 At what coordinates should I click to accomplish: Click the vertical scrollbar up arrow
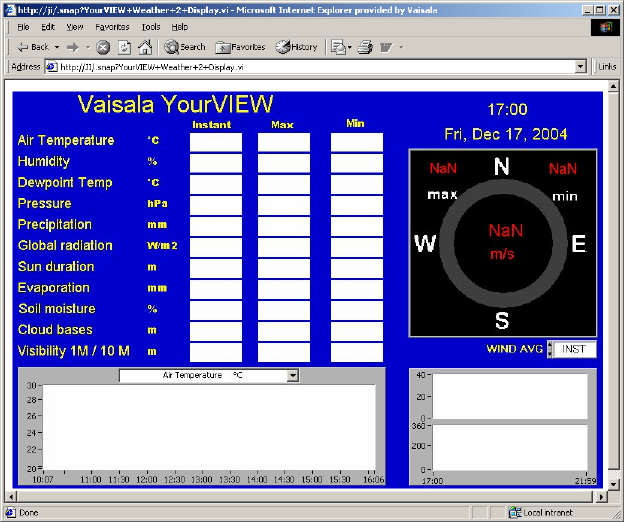pos(613,86)
